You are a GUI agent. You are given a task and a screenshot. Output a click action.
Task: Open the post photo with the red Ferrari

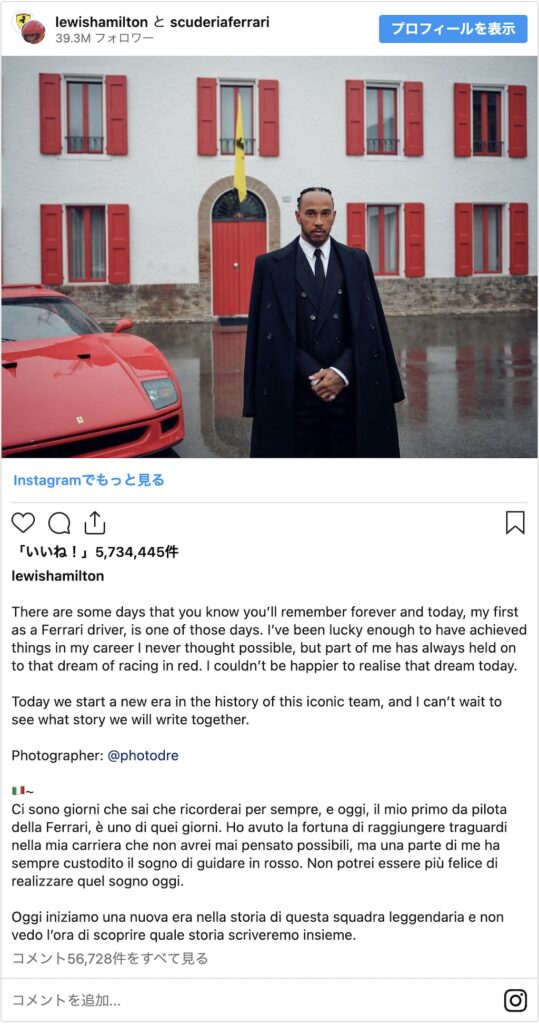click(269, 257)
